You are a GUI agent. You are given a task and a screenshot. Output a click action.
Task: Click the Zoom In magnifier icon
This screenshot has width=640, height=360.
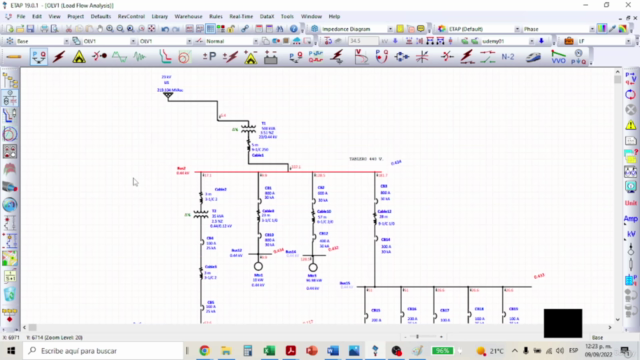pos(110,29)
